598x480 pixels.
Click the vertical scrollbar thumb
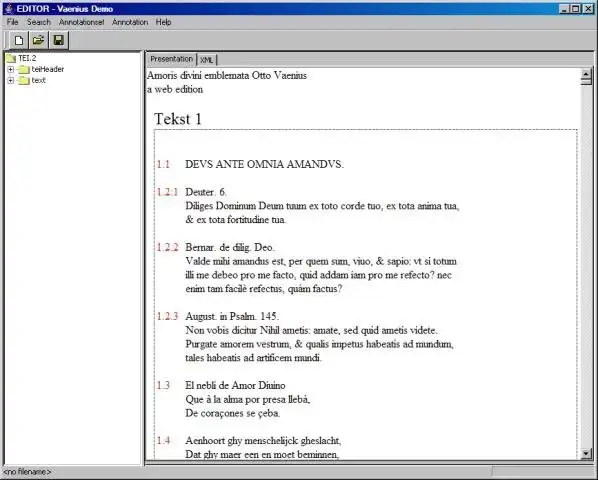(x=586, y=82)
